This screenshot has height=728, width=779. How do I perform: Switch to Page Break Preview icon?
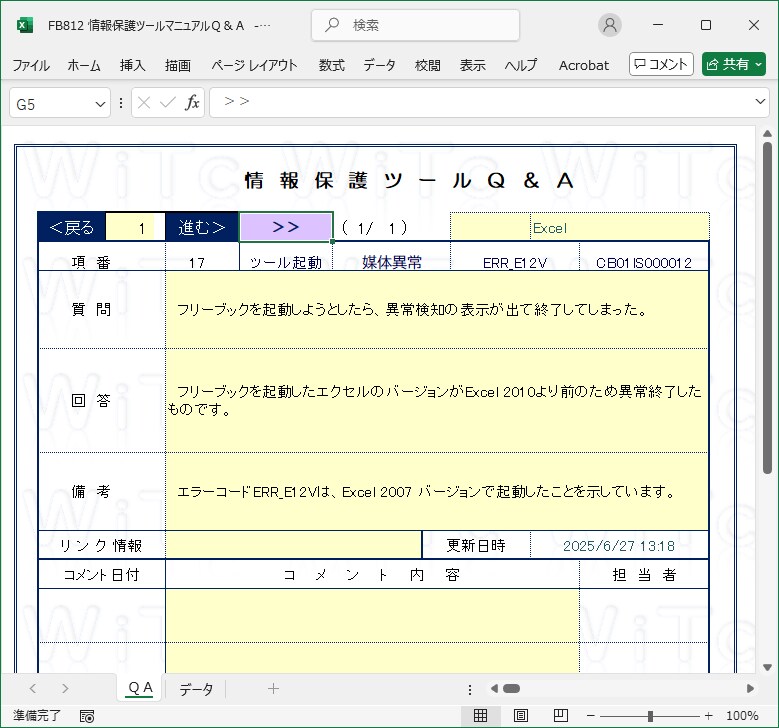[x=560, y=716]
